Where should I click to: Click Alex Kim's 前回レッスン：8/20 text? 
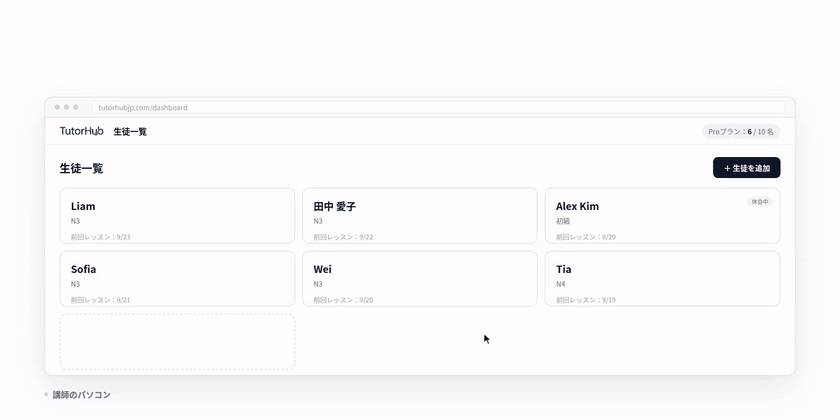[x=586, y=237]
